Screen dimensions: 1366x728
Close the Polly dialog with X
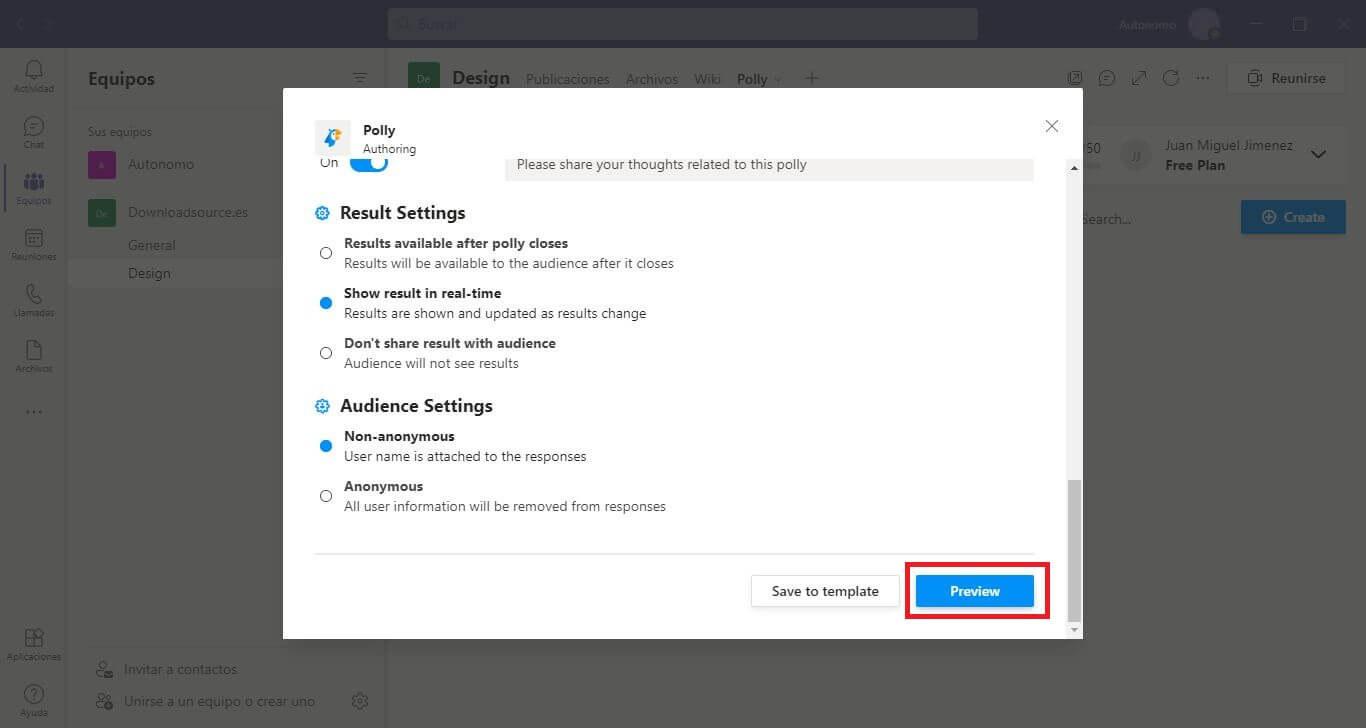1051,126
